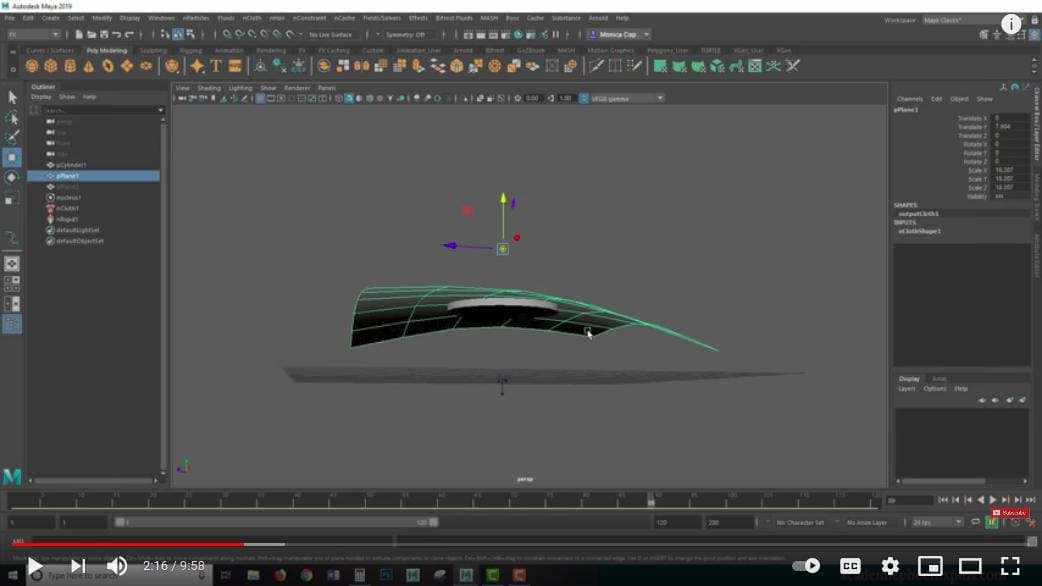Click the Outliner search field
The image size is (1042, 586).
[x=98, y=110]
